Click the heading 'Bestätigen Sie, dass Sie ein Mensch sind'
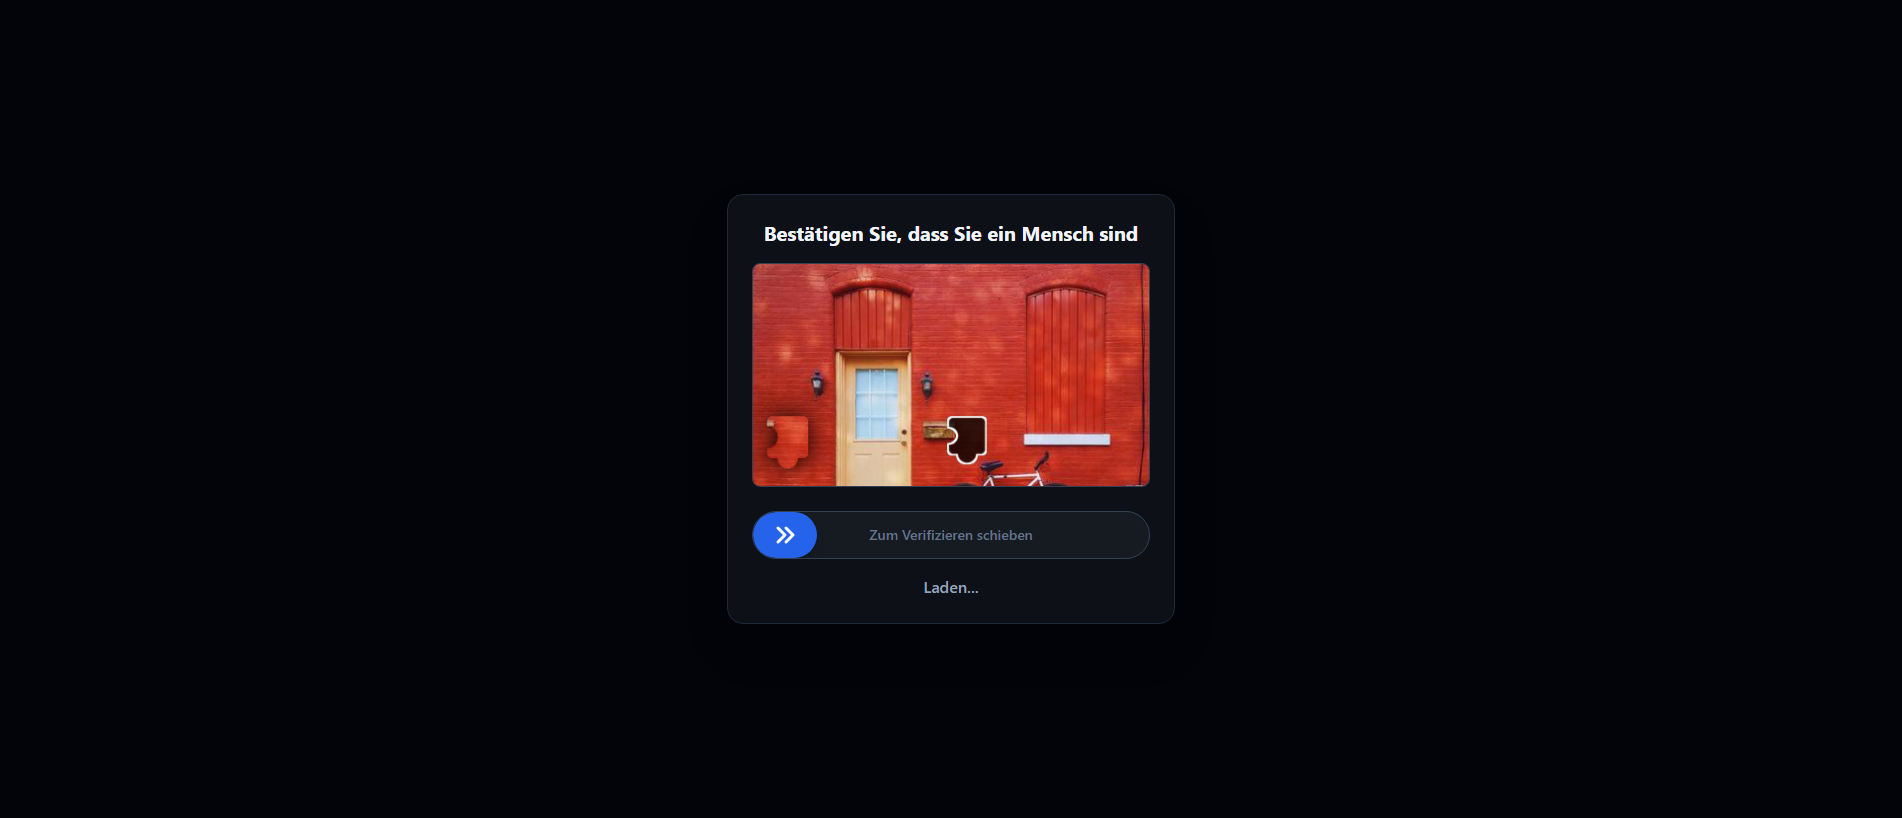The image size is (1902, 818). pos(951,234)
